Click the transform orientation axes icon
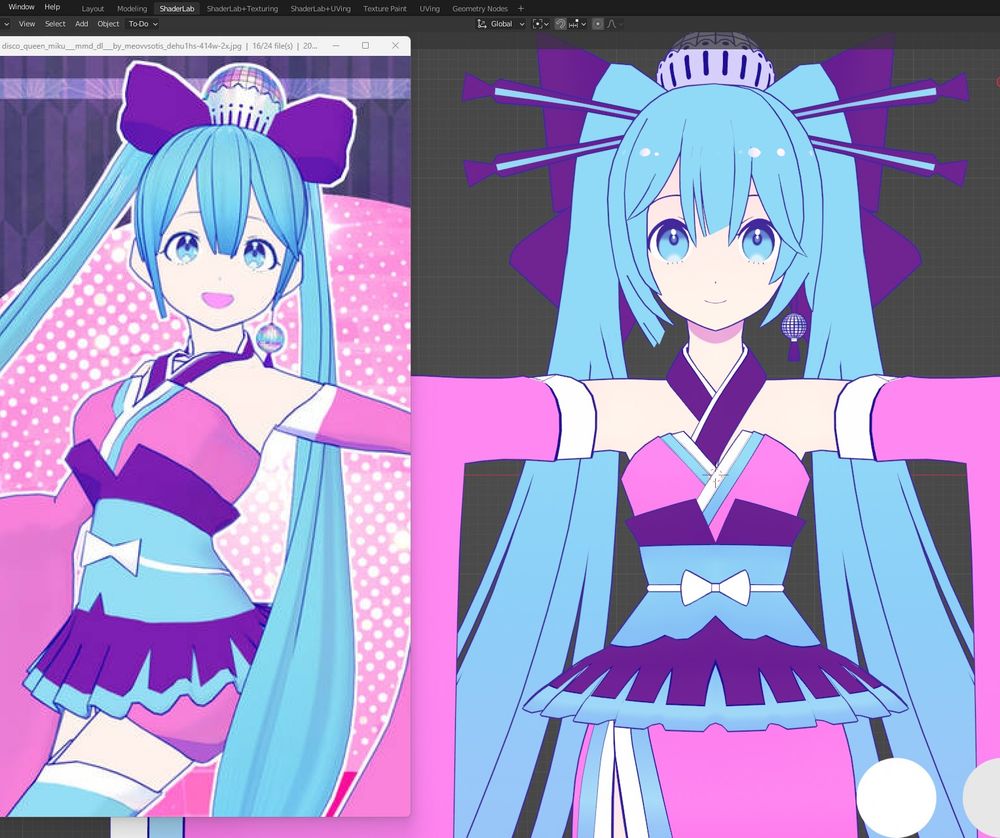The width and height of the screenshot is (1000, 838). pyautogui.click(x=482, y=24)
